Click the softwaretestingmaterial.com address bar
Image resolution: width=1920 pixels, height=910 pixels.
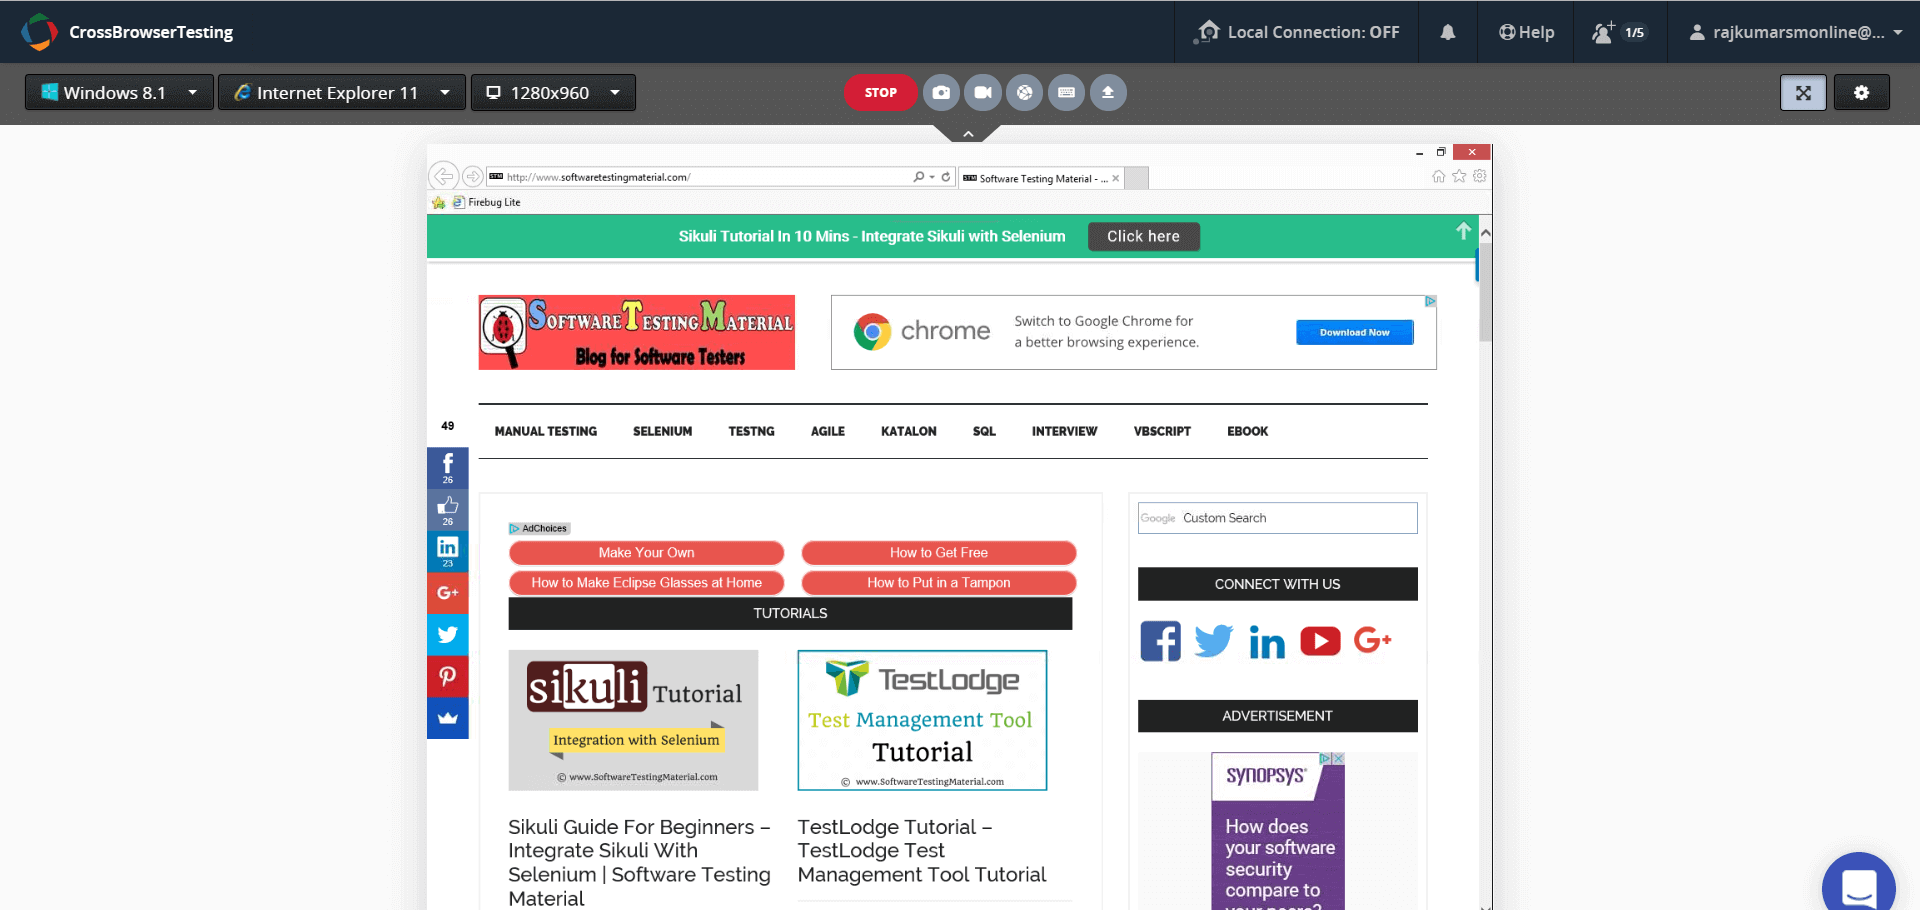700,177
